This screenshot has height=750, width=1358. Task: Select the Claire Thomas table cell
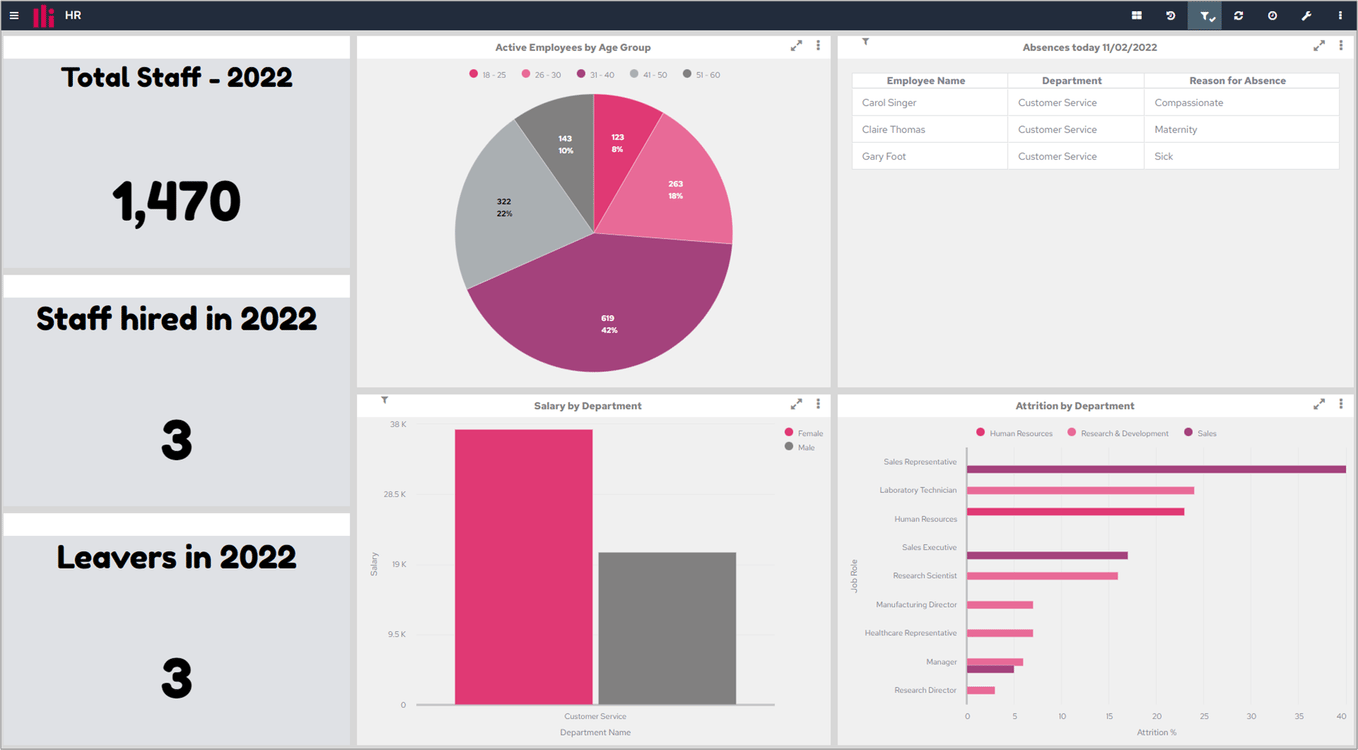pyautogui.click(x=929, y=129)
